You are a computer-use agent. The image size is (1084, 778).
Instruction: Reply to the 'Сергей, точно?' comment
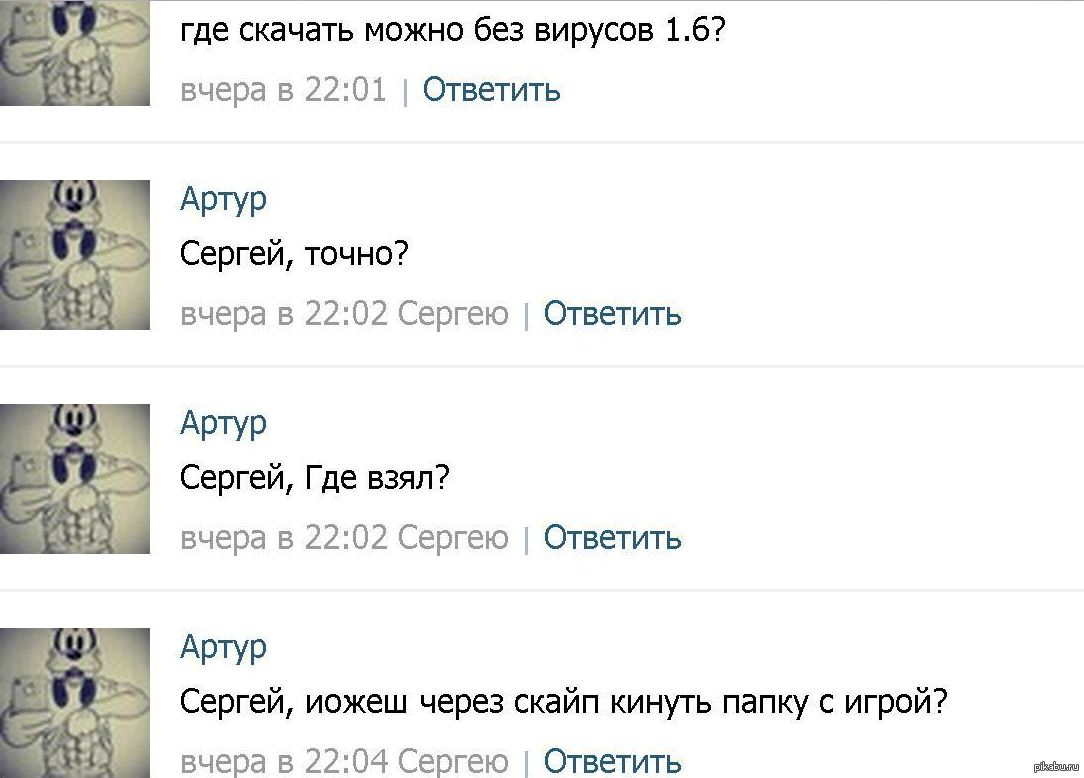pyautogui.click(x=612, y=314)
